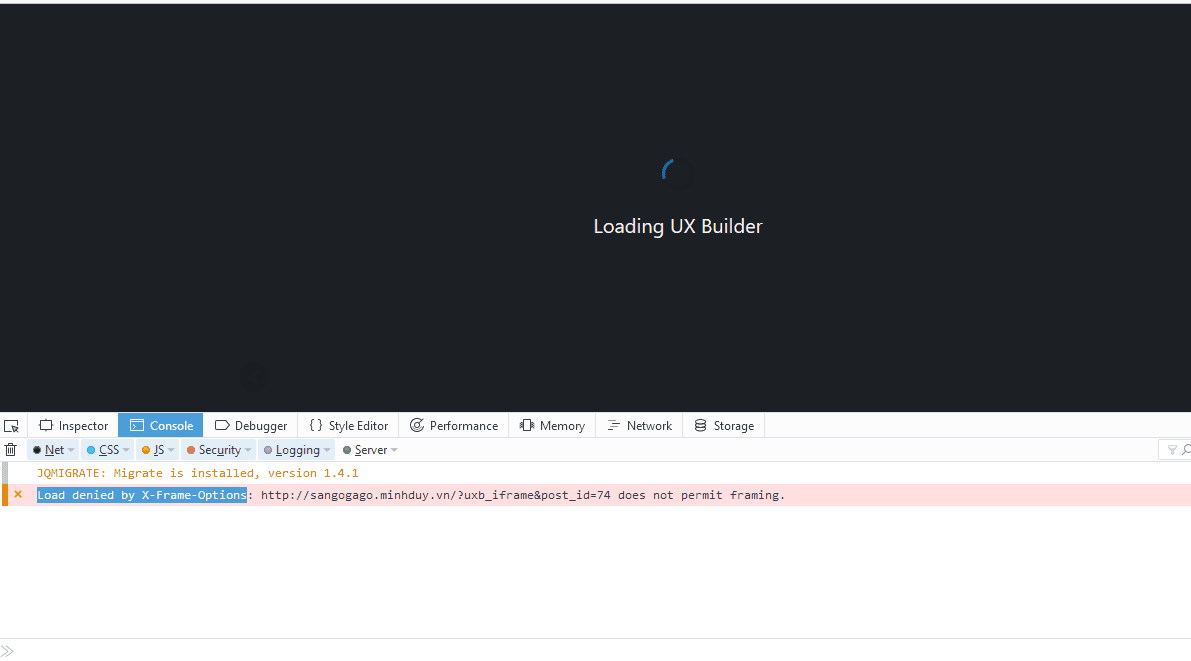Image resolution: width=1191 pixels, height=661 pixels.
Task: Click the magnifier icon in filter bar
Action: pyautogui.click(x=1186, y=449)
